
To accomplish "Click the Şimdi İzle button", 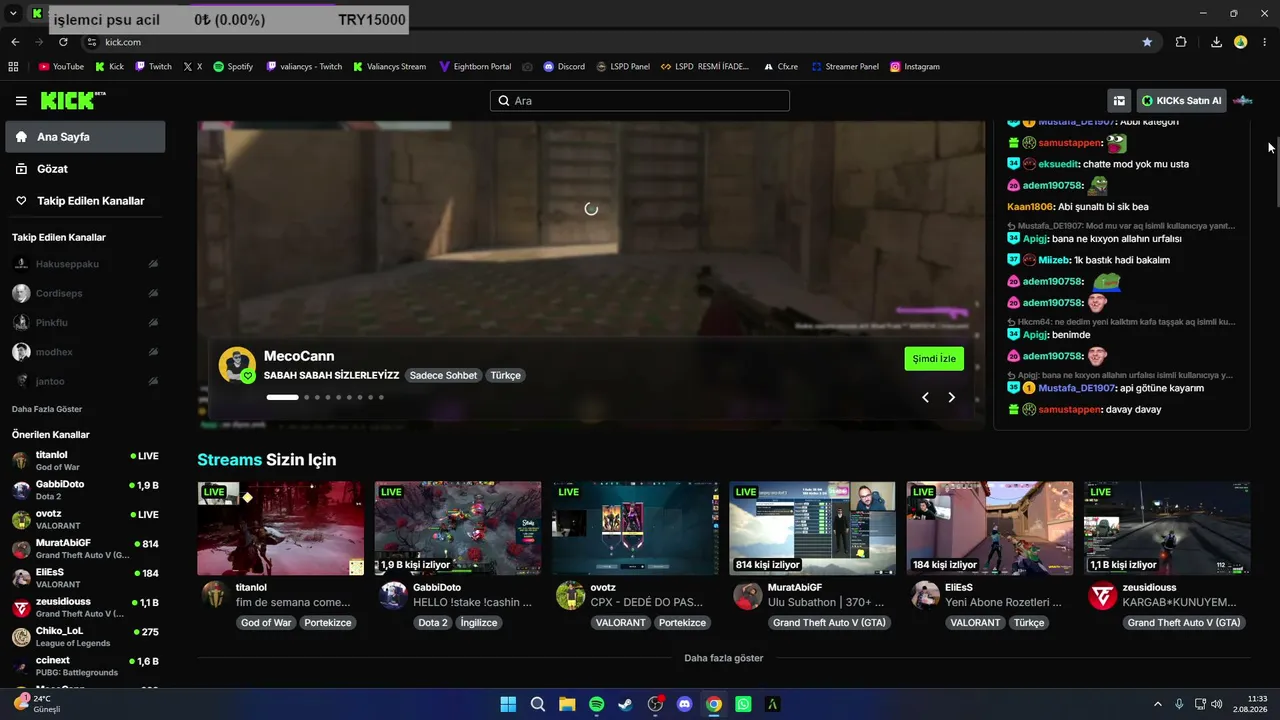I will click(934, 359).
